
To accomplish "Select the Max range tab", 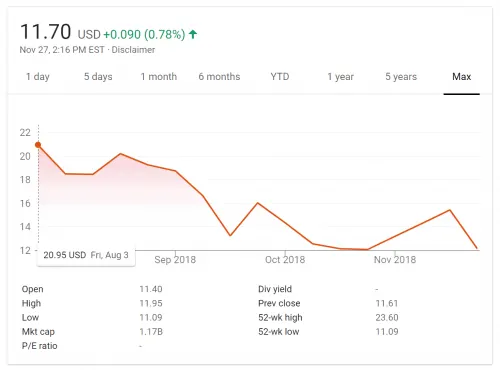I will (462, 77).
